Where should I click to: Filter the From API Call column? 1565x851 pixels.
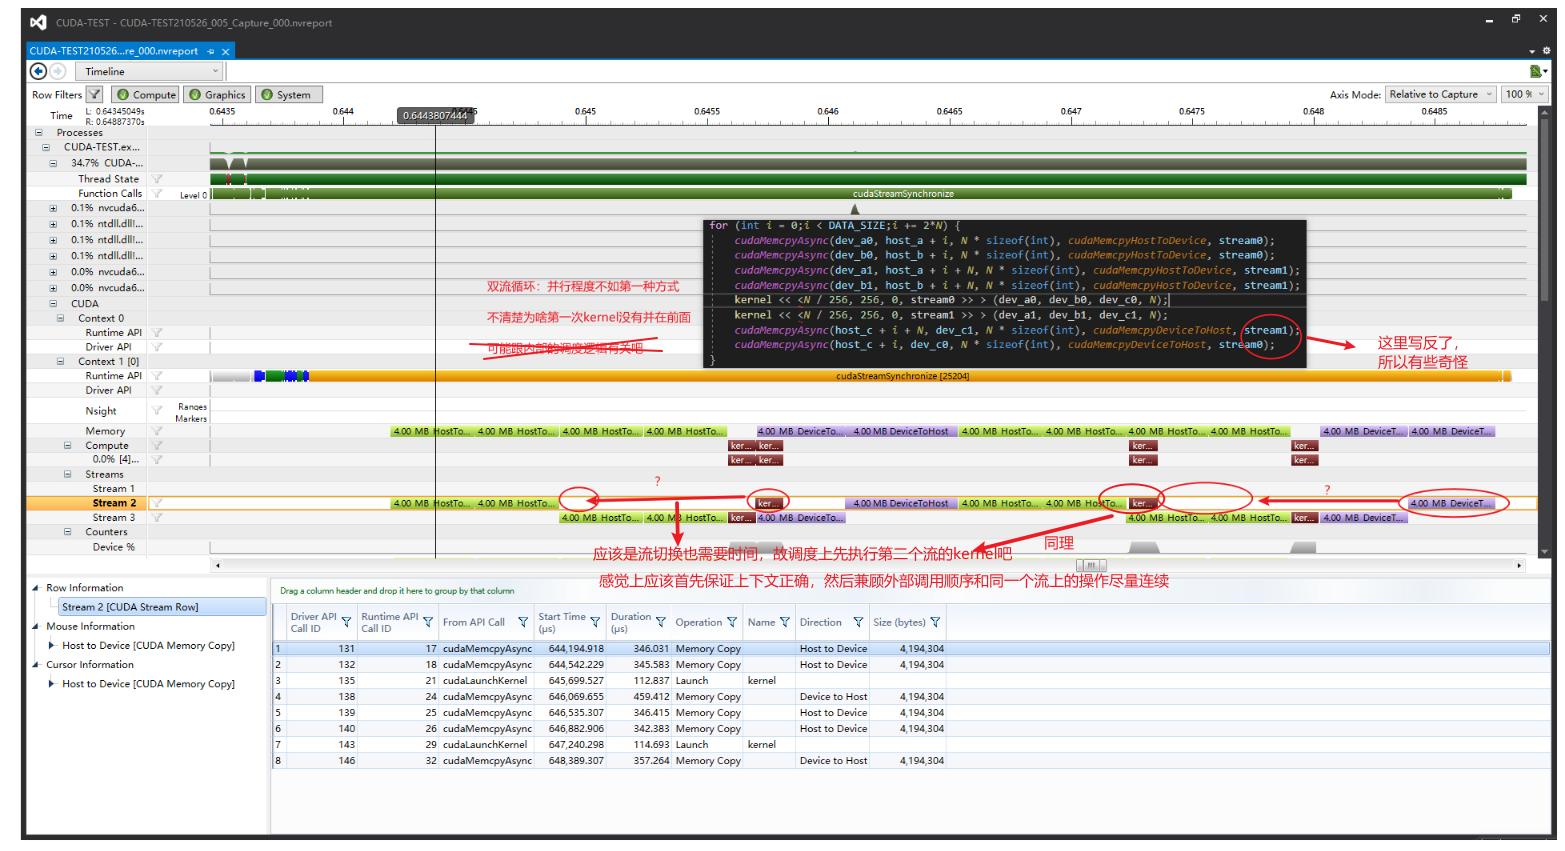[523, 622]
